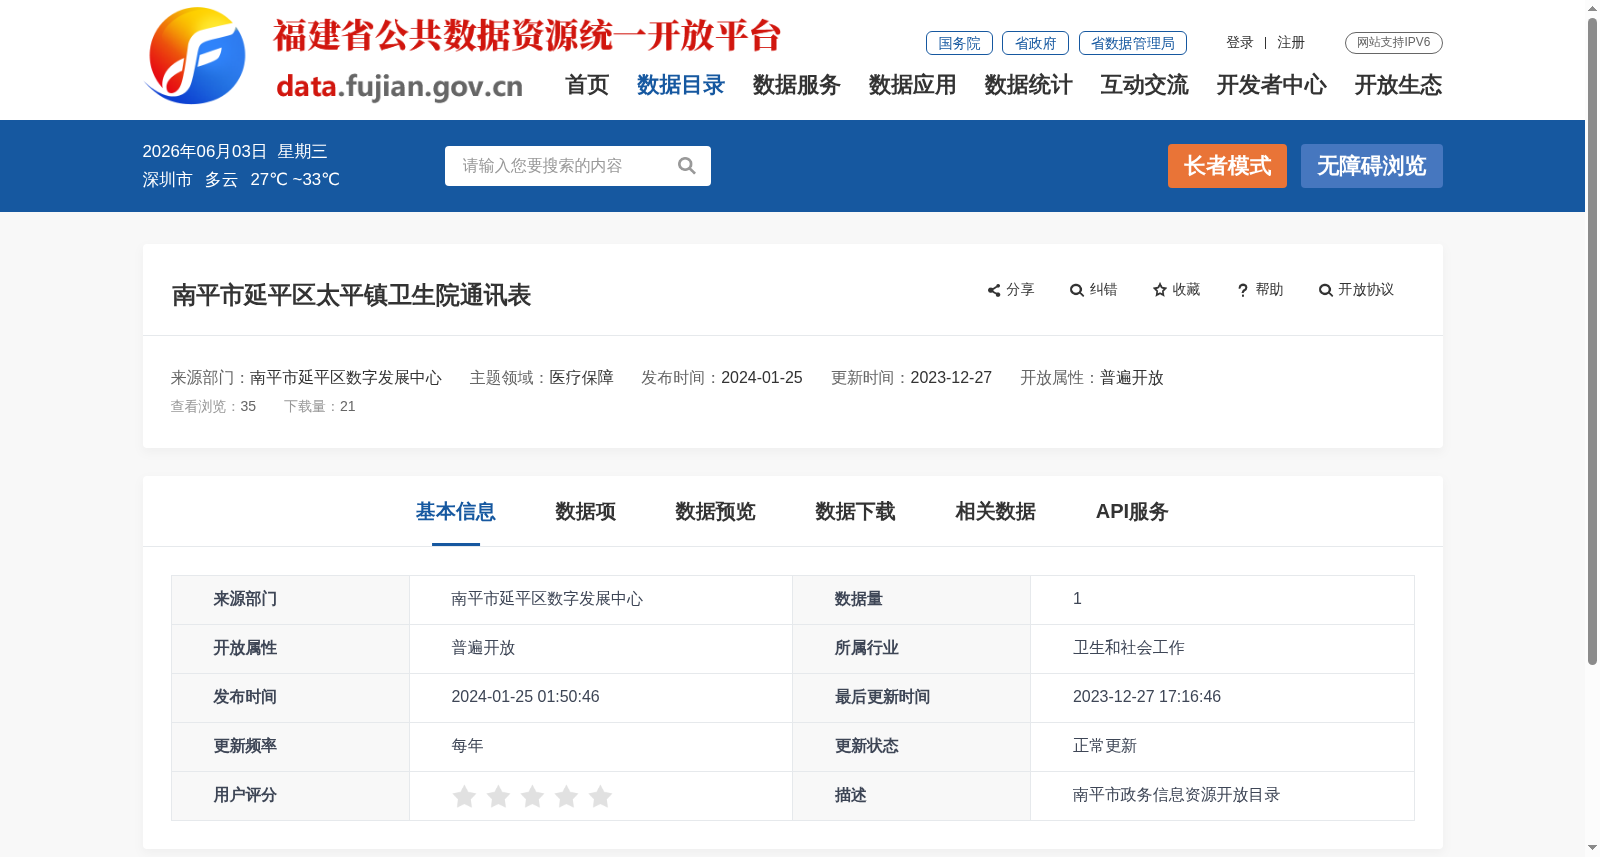Click the table cell 每年
The image size is (1600, 857).
click(x=467, y=746)
